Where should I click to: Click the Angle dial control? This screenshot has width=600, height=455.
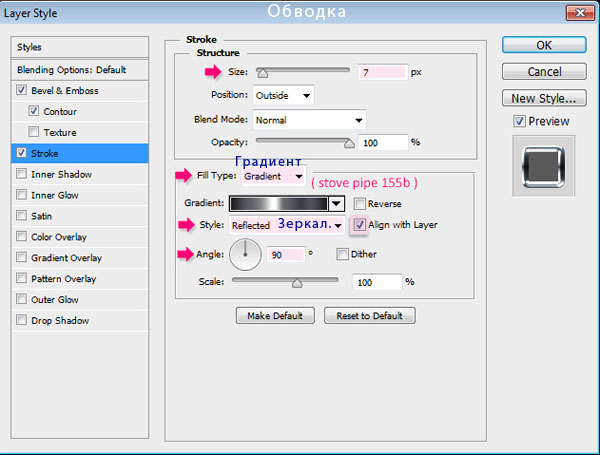(245, 254)
